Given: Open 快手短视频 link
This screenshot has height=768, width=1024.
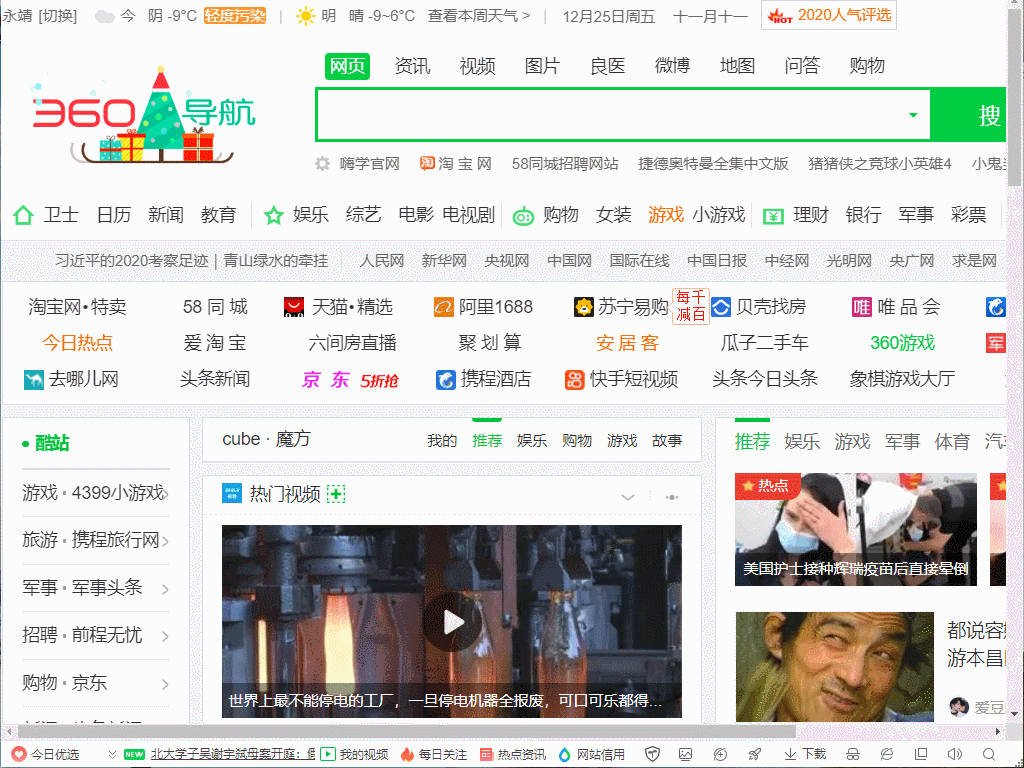Looking at the screenshot, I should coord(622,379).
